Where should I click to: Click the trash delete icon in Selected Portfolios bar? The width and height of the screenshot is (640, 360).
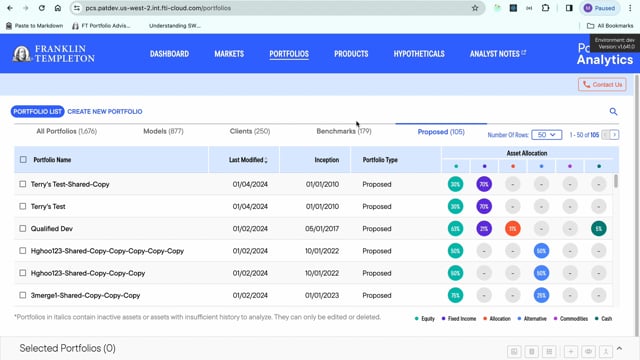(531, 351)
